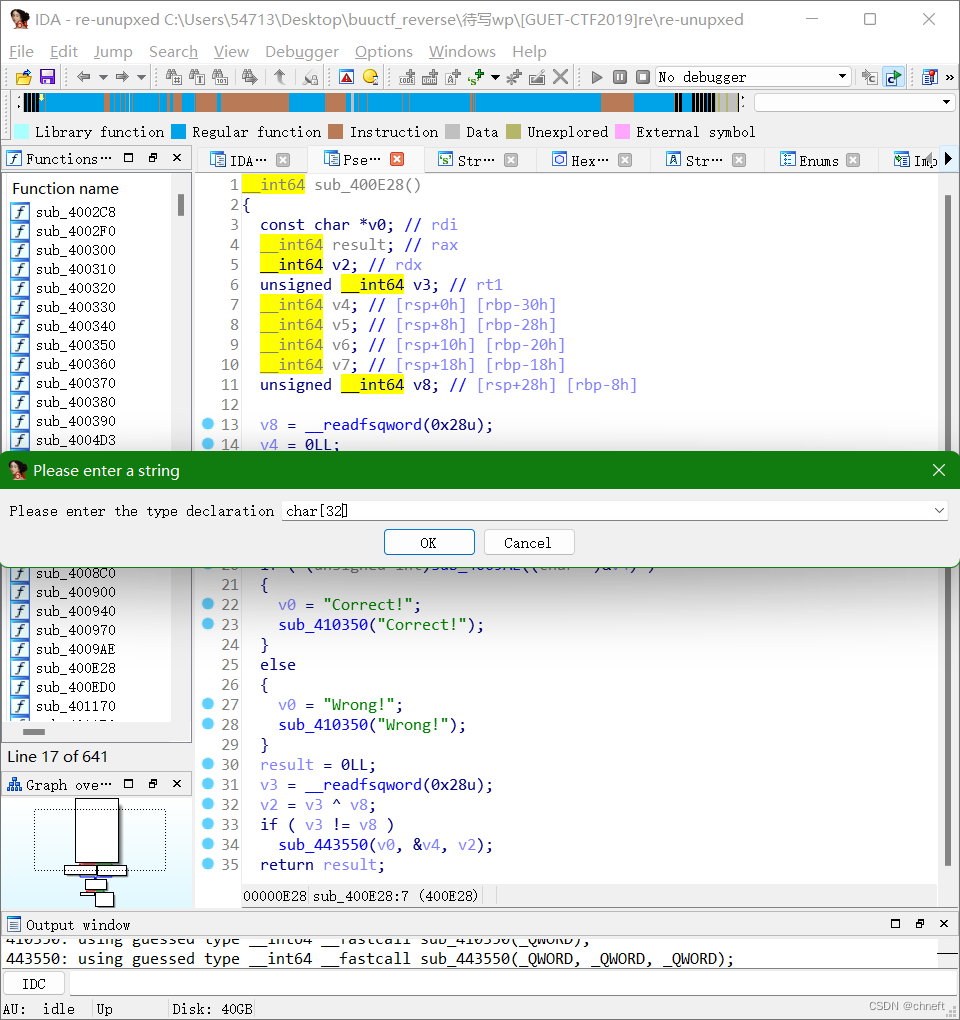Open the type declaration dropdown arrow
This screenshot has width=960, height=1020.
[939, 510]
